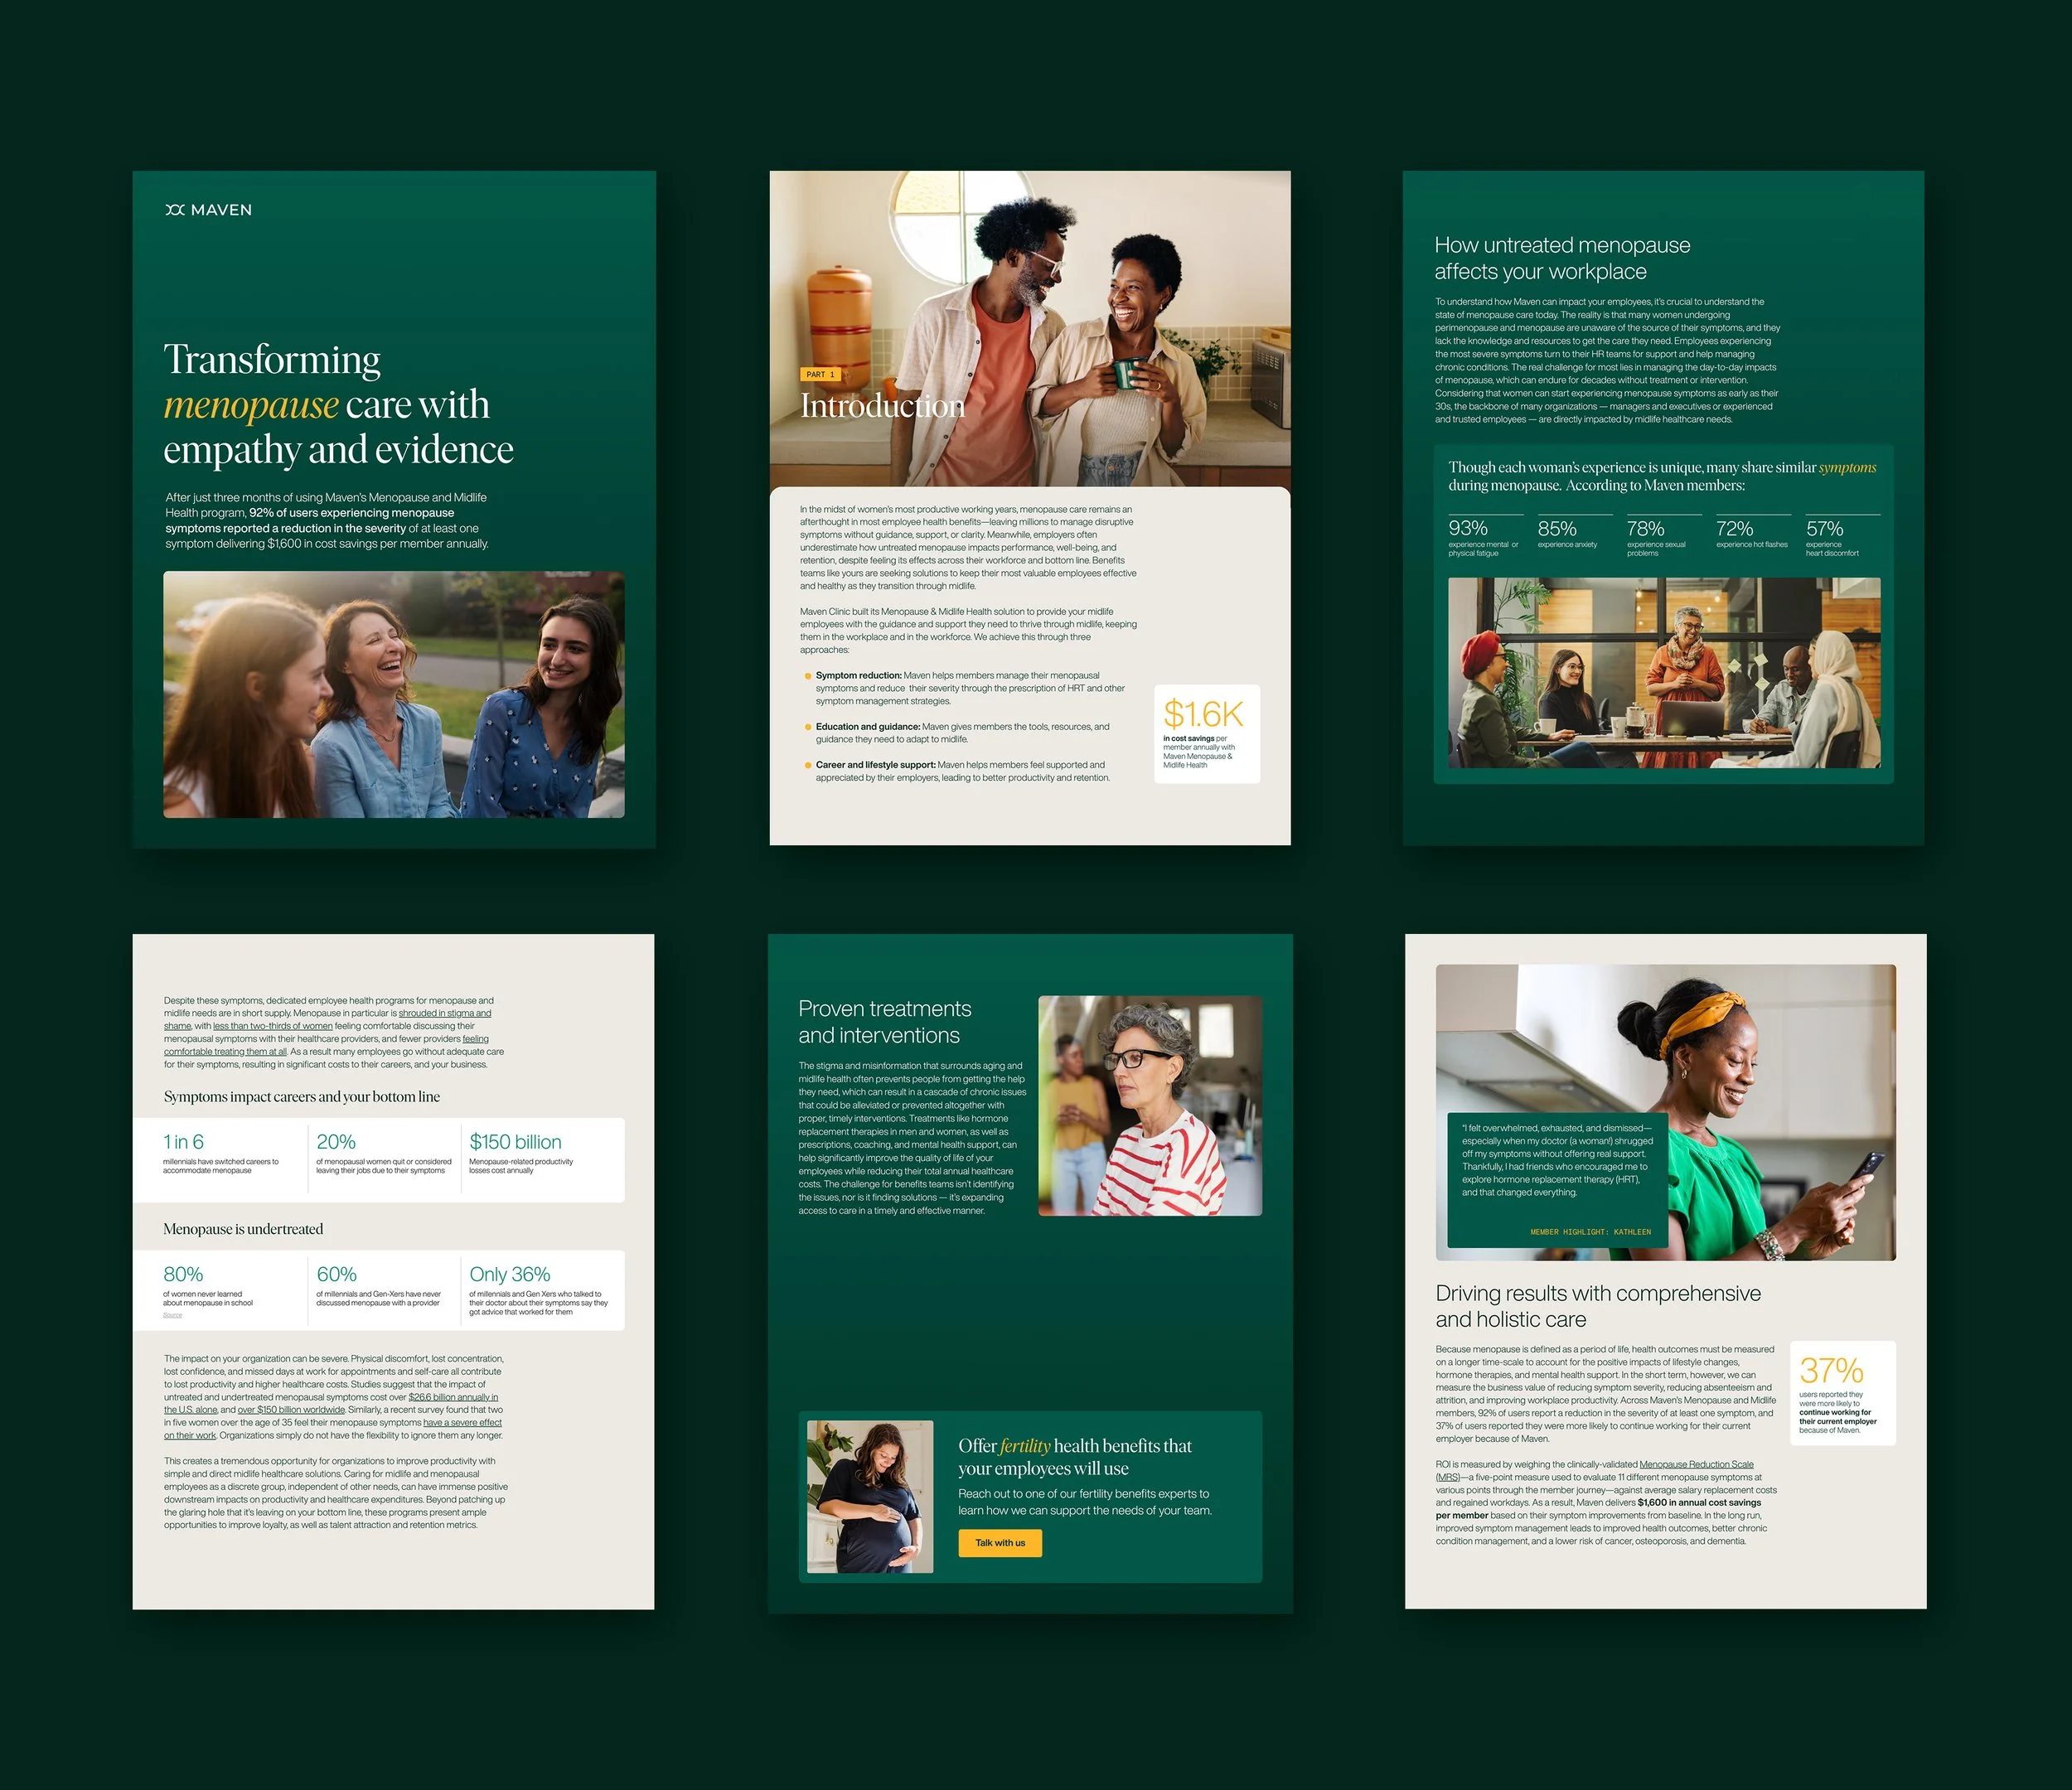This screenshot has width=2072, height=1790.
Task: Click the Member Highlight: Kathleen quote box
Action: pos(1557,1179)
